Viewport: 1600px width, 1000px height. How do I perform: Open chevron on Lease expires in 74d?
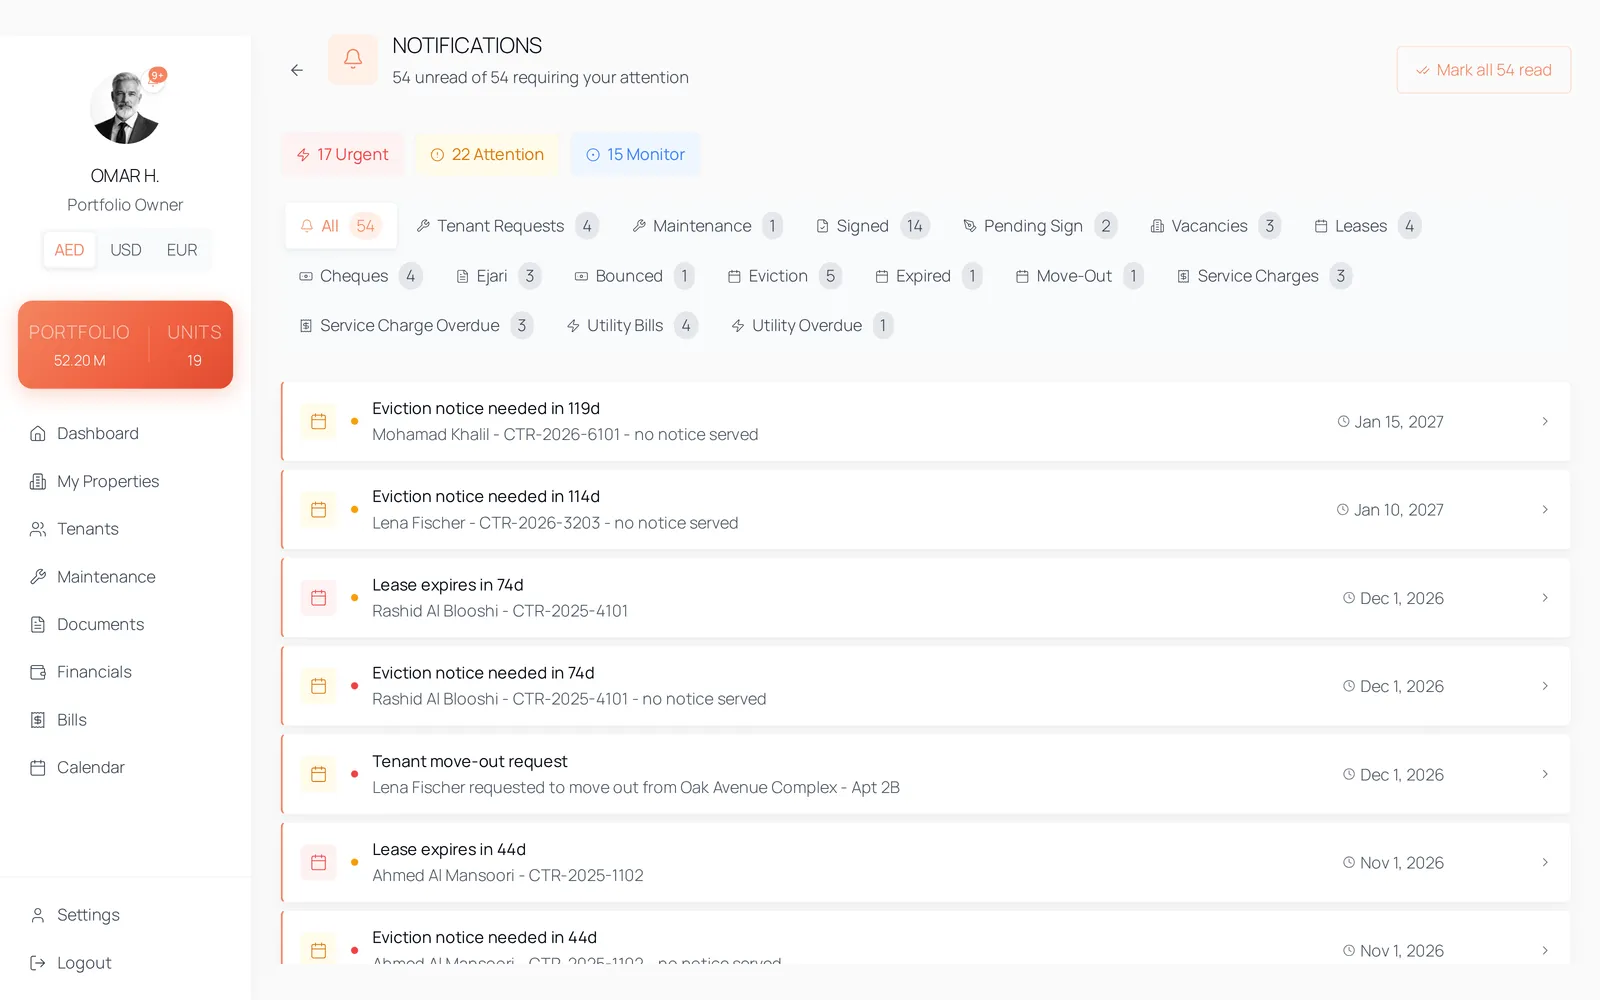(1545, 598)
